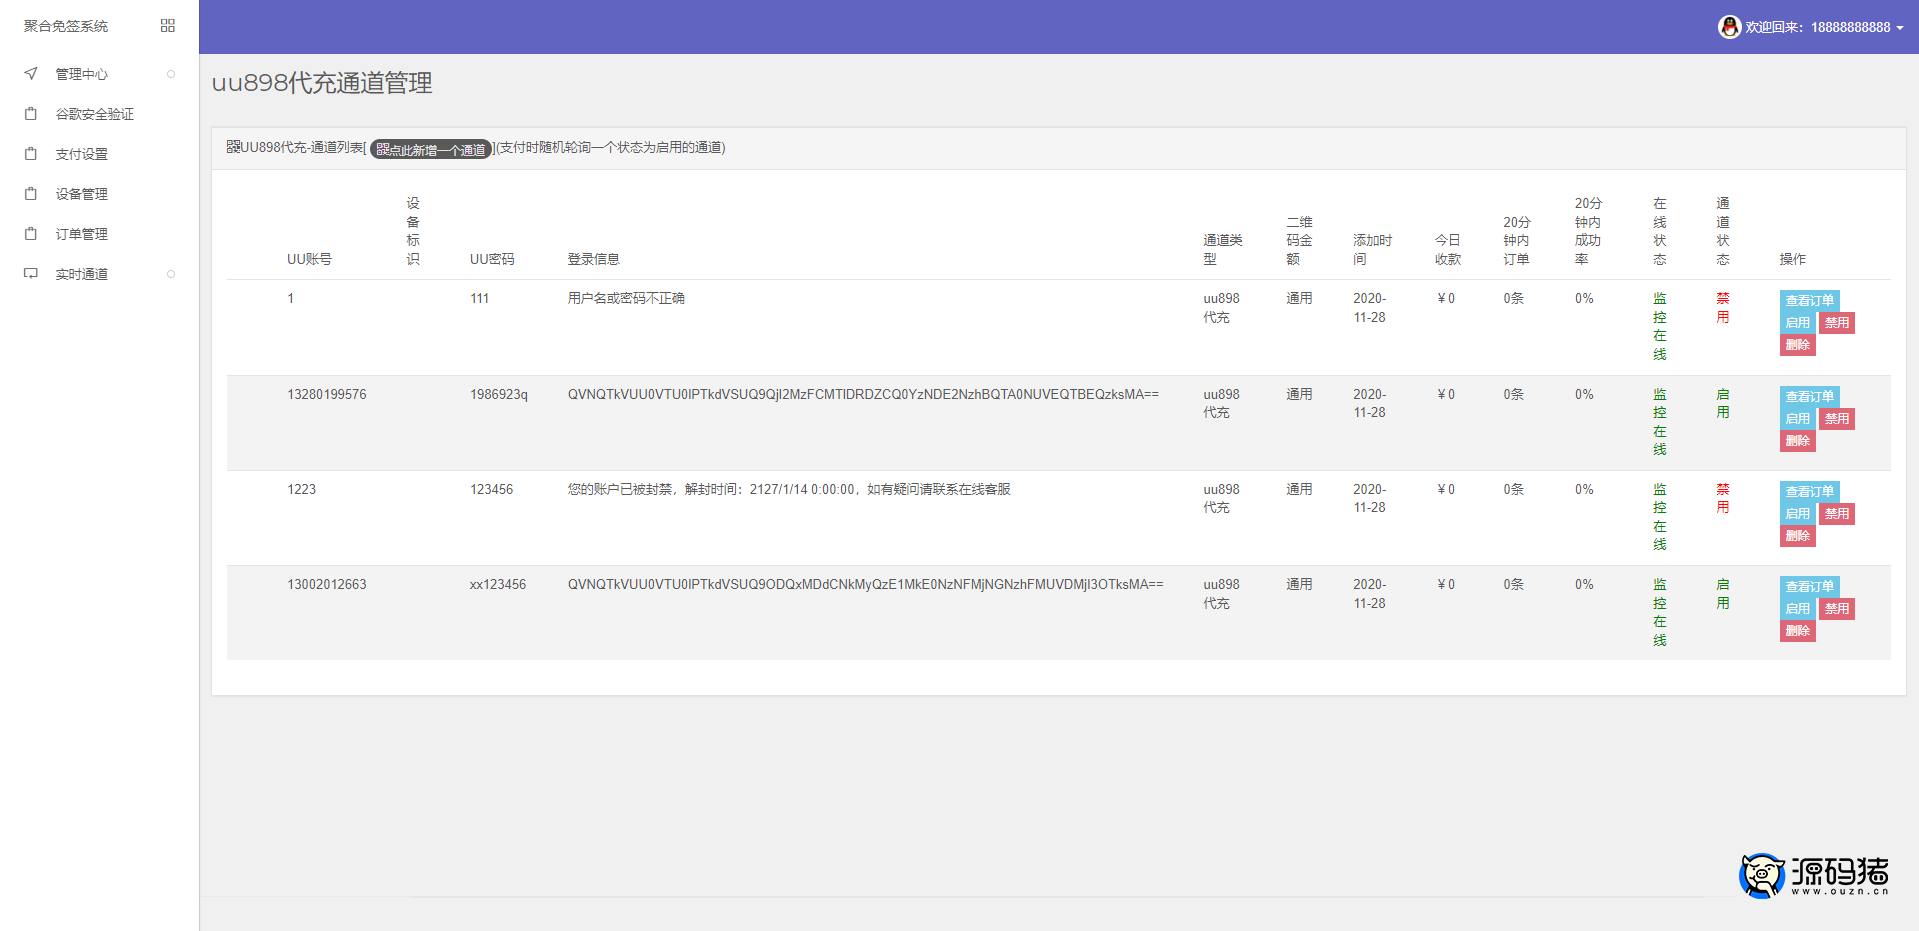The width and height of the screenshot is (1919, 931).
Task: Disable channel 13280199576 with 禁用 button
Action: (1836, 419)
